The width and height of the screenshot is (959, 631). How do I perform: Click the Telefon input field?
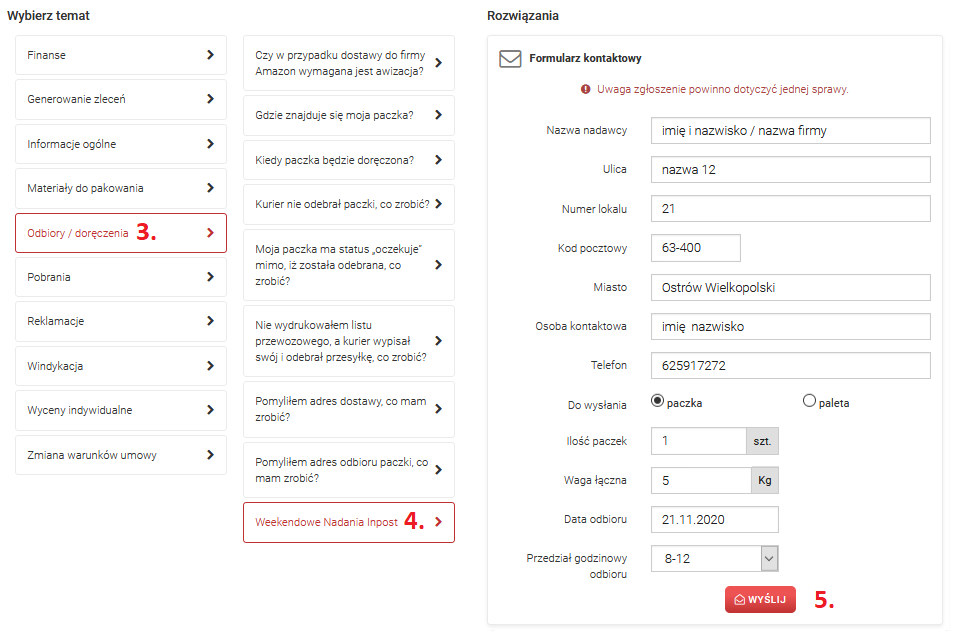[x=791, y=366]
